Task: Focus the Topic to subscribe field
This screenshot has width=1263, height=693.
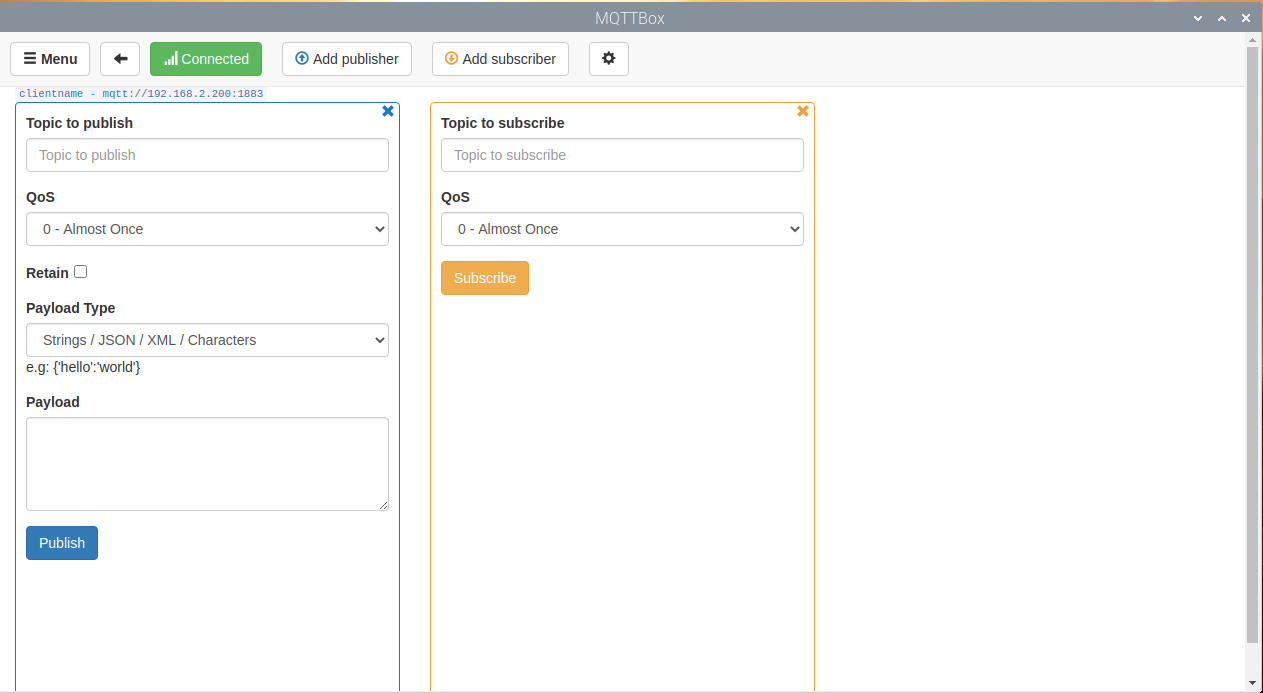Action: pos(622,155)
